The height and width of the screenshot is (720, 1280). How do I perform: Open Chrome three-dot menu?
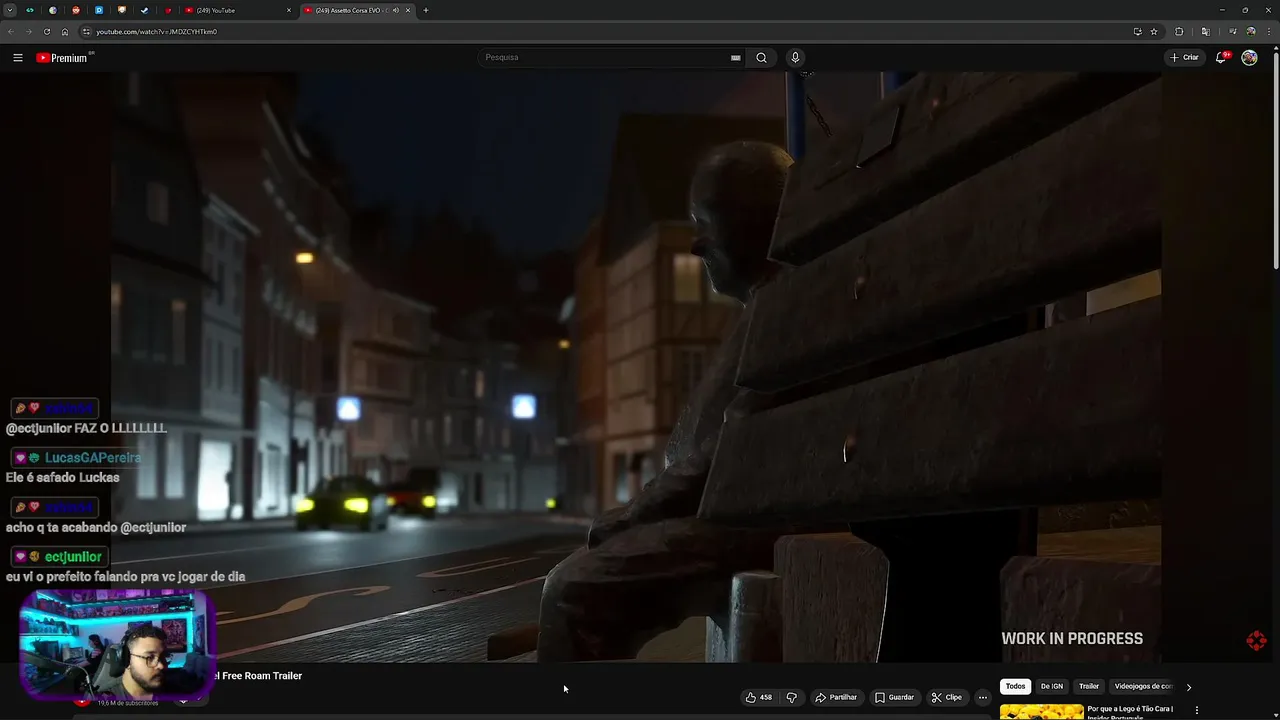1268,31
